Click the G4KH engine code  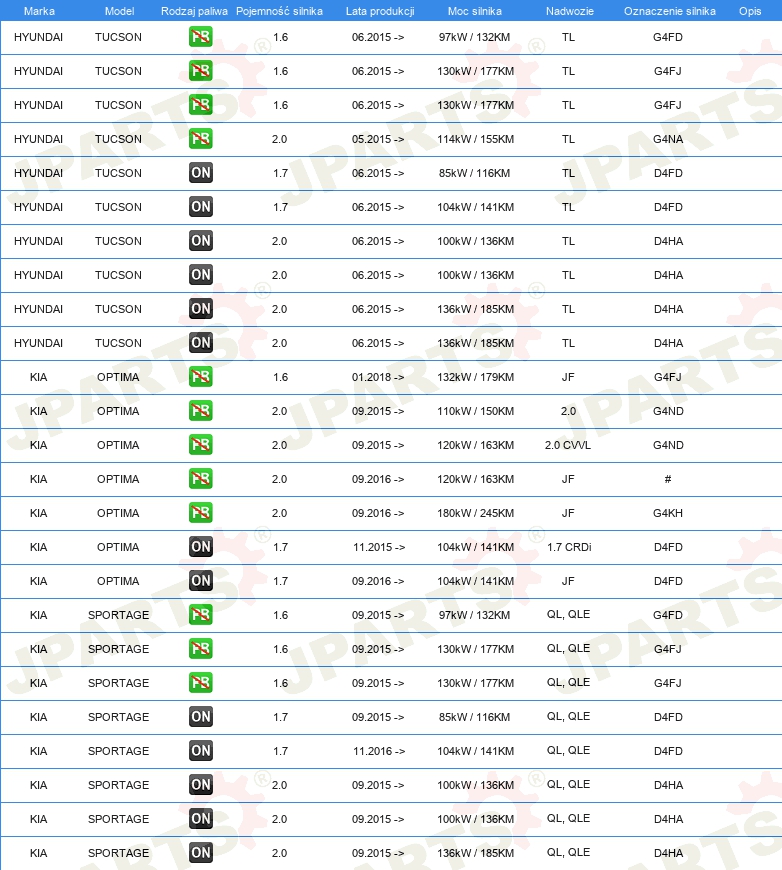click(x=668, y=513)
